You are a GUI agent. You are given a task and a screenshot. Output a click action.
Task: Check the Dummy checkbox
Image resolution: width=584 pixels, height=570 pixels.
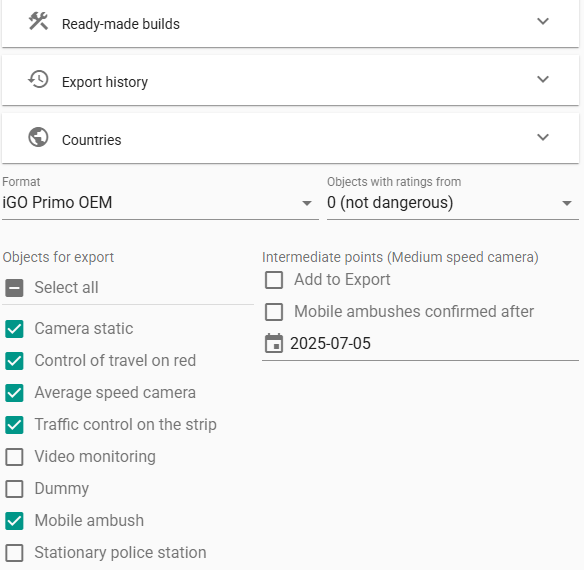point(15,489)
